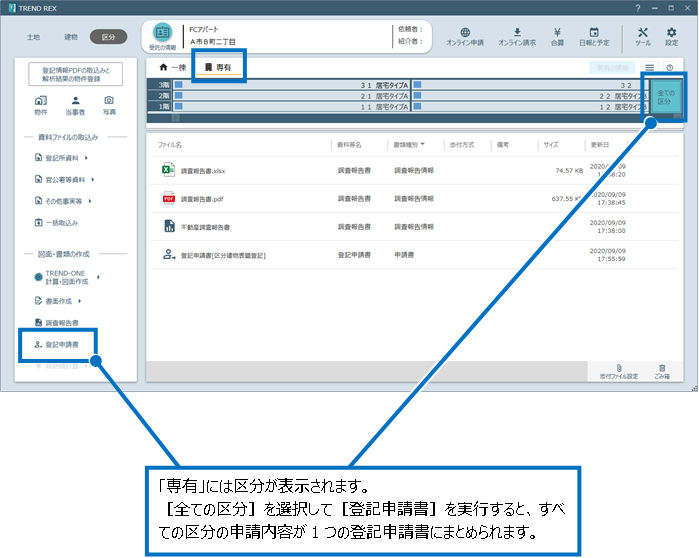
Task: Click 一括取込み in sidebar
Action: tap(56, 222)
